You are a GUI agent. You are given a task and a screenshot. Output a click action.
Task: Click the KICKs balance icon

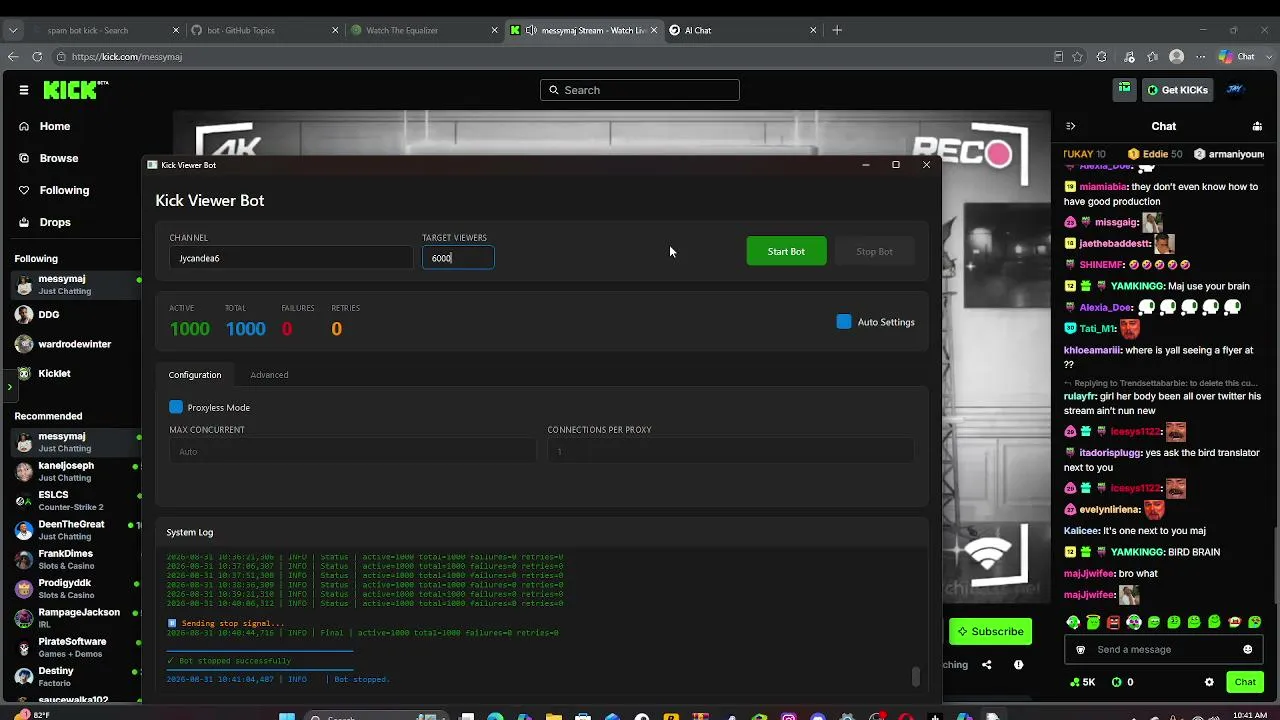(x=1117, y=682)
